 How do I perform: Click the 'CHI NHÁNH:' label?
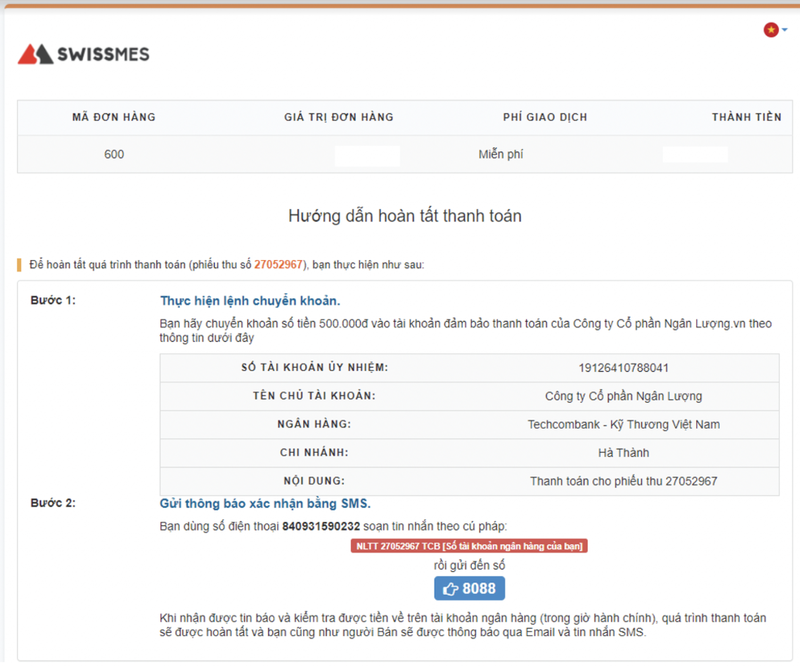point(314,453)
